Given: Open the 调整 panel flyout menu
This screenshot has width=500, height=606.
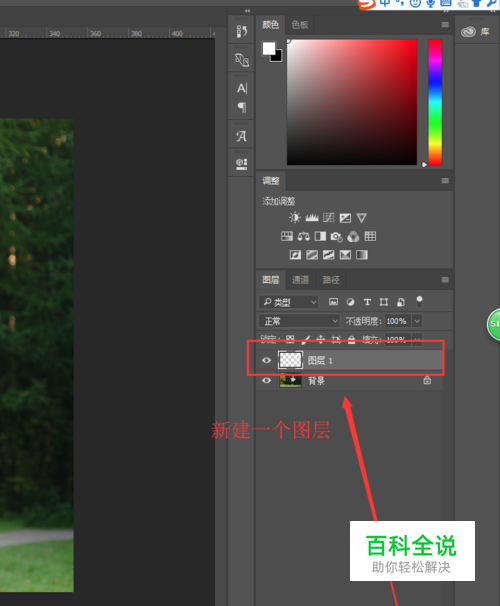Looking at the screenshot, I should pos(445,181).
